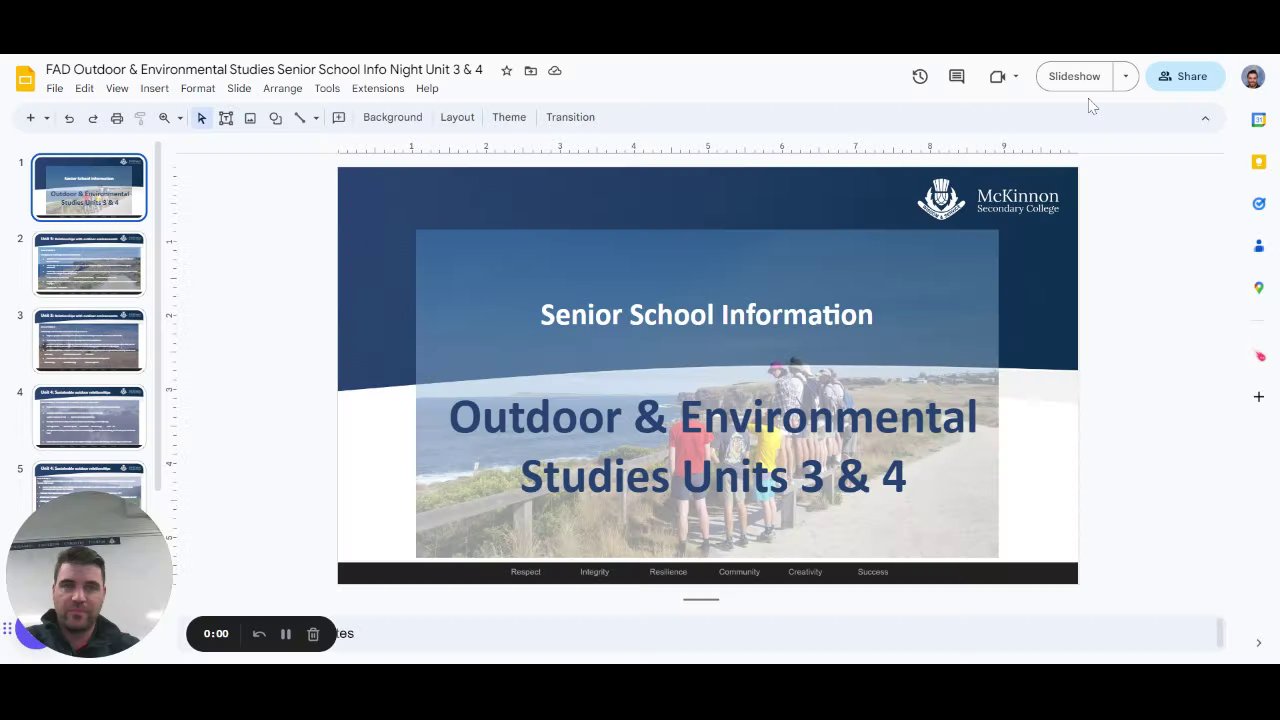Expand the new slide layout dropdown arrow
This screenshot has height=720, width=1280.
coord(46,118)
